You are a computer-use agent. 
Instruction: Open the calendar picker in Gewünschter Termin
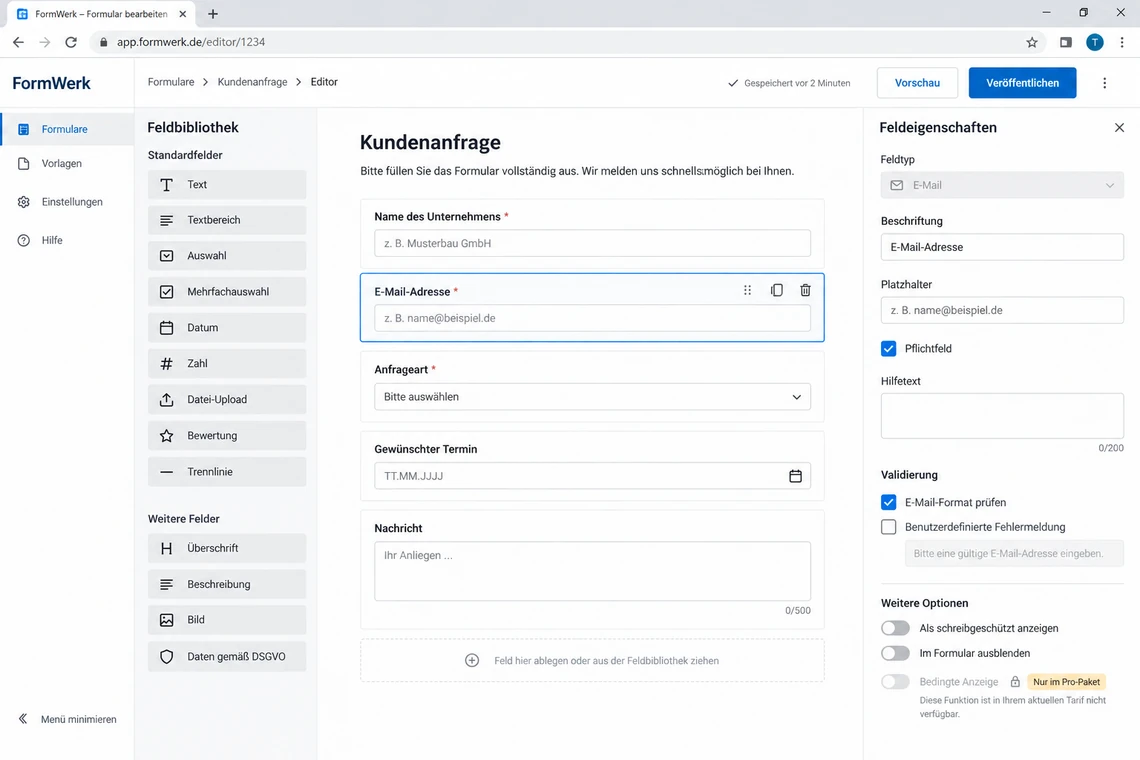[x=795, y=476]
